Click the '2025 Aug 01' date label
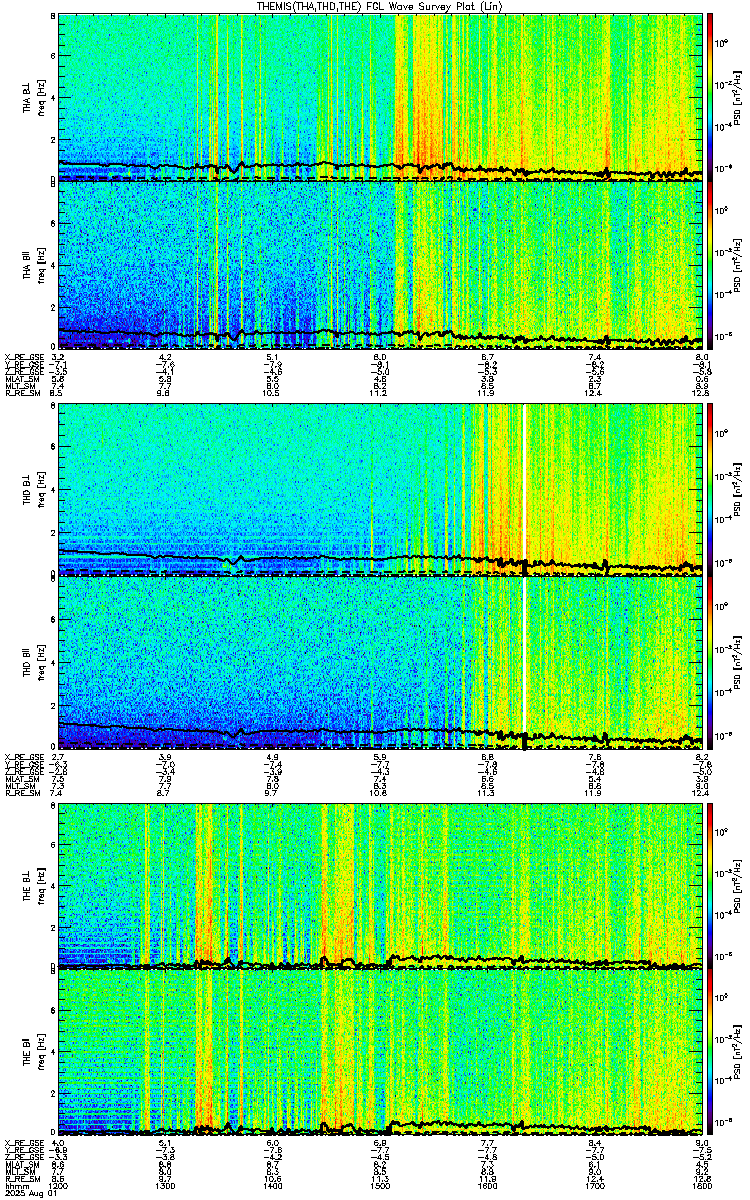This screenshot has width=750, height=1200. pyautogui.click(x=29, y=1194)
